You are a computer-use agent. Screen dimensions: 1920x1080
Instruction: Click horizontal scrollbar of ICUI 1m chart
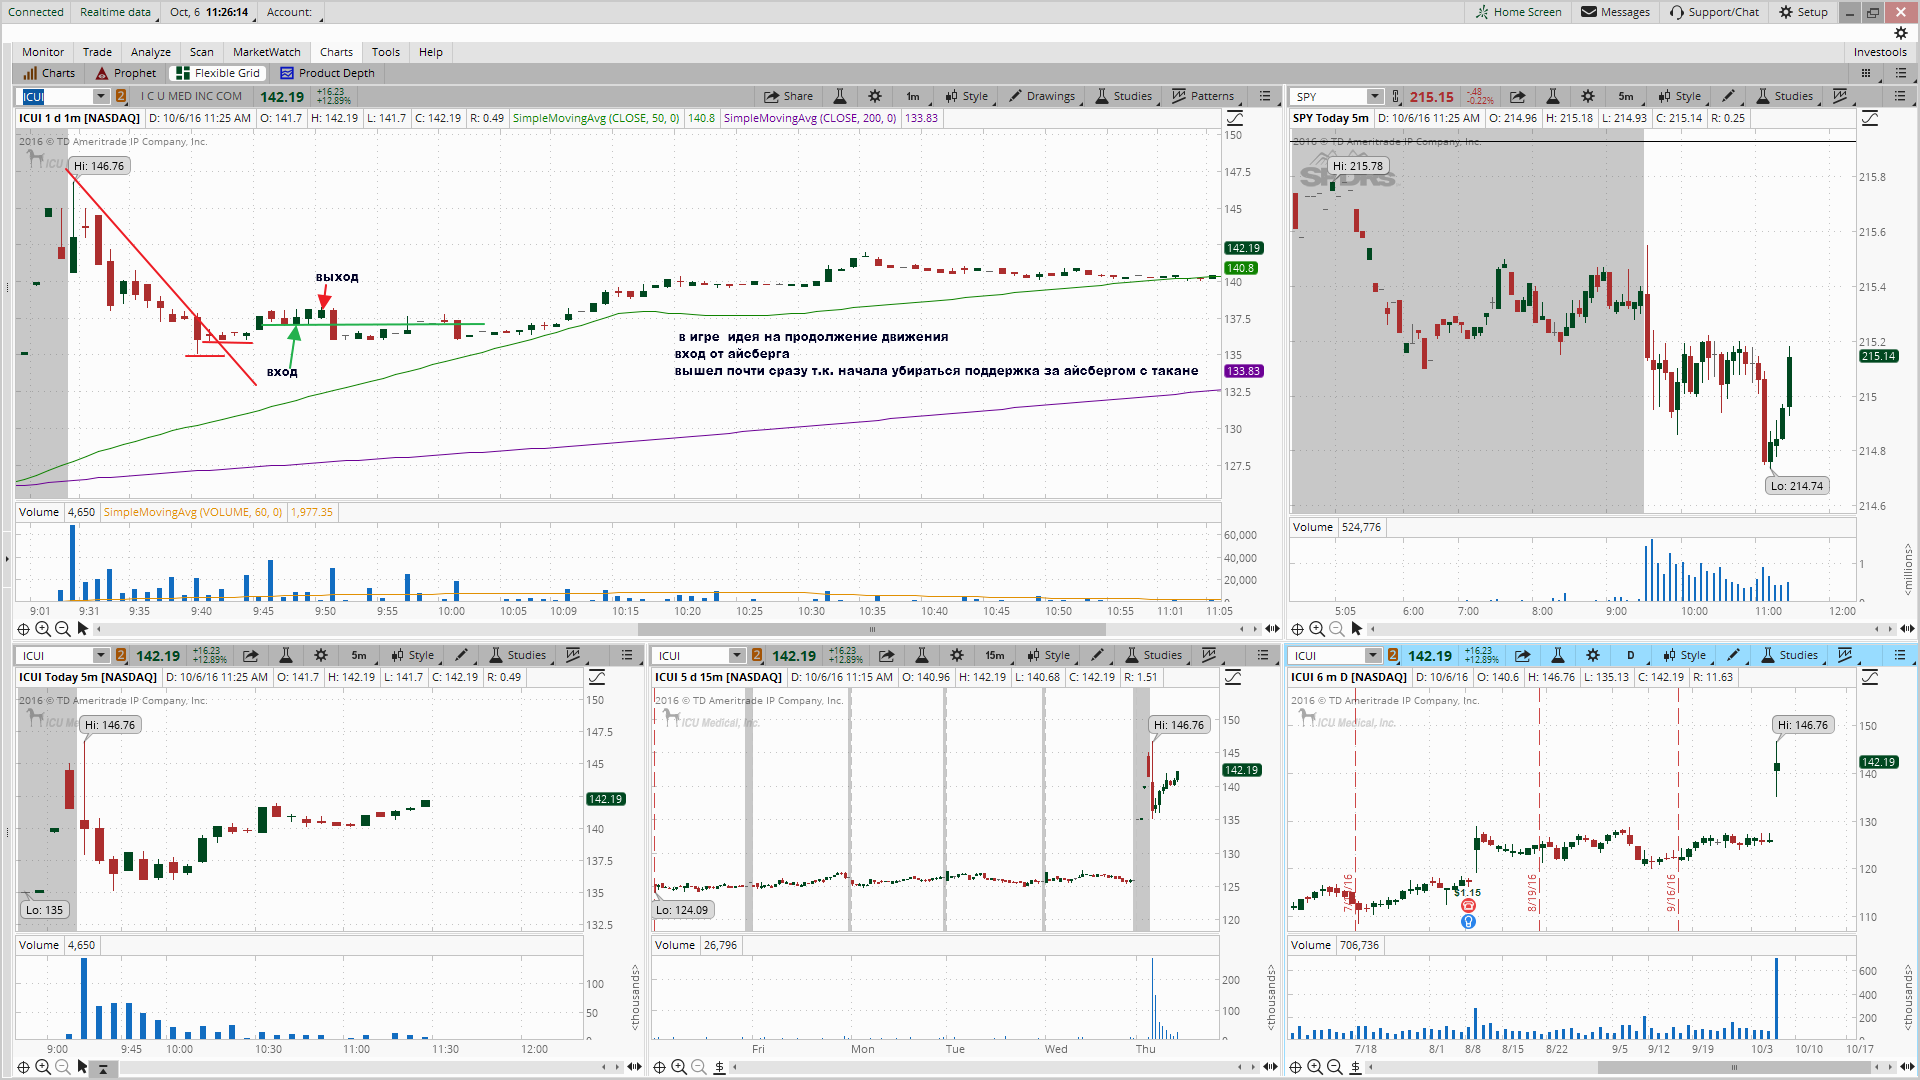pyautogui.click(x=872, y=629)
